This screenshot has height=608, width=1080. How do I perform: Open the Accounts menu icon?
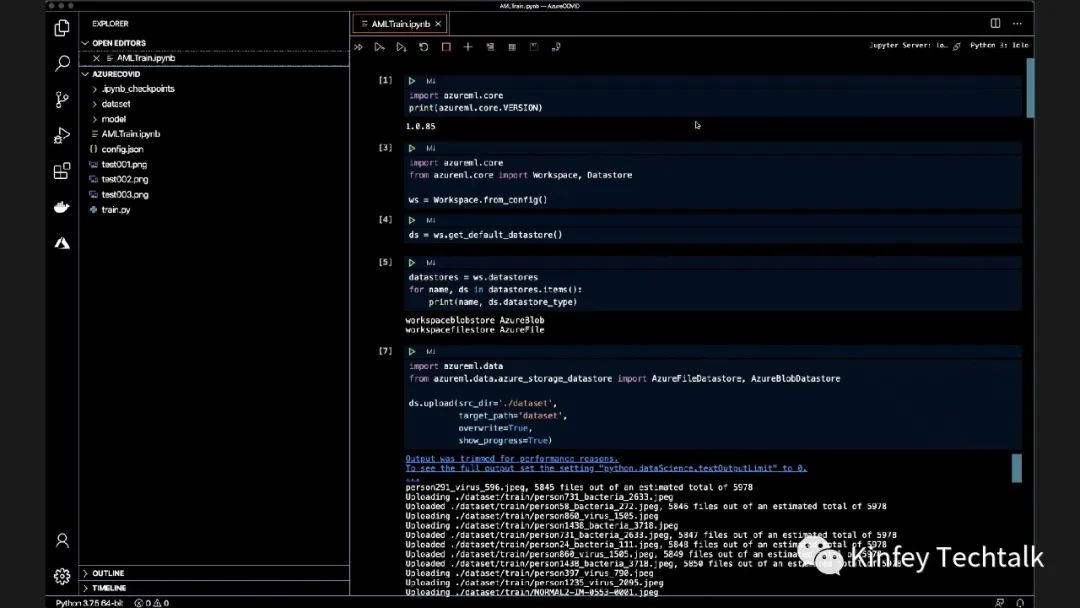click(62, 541)
